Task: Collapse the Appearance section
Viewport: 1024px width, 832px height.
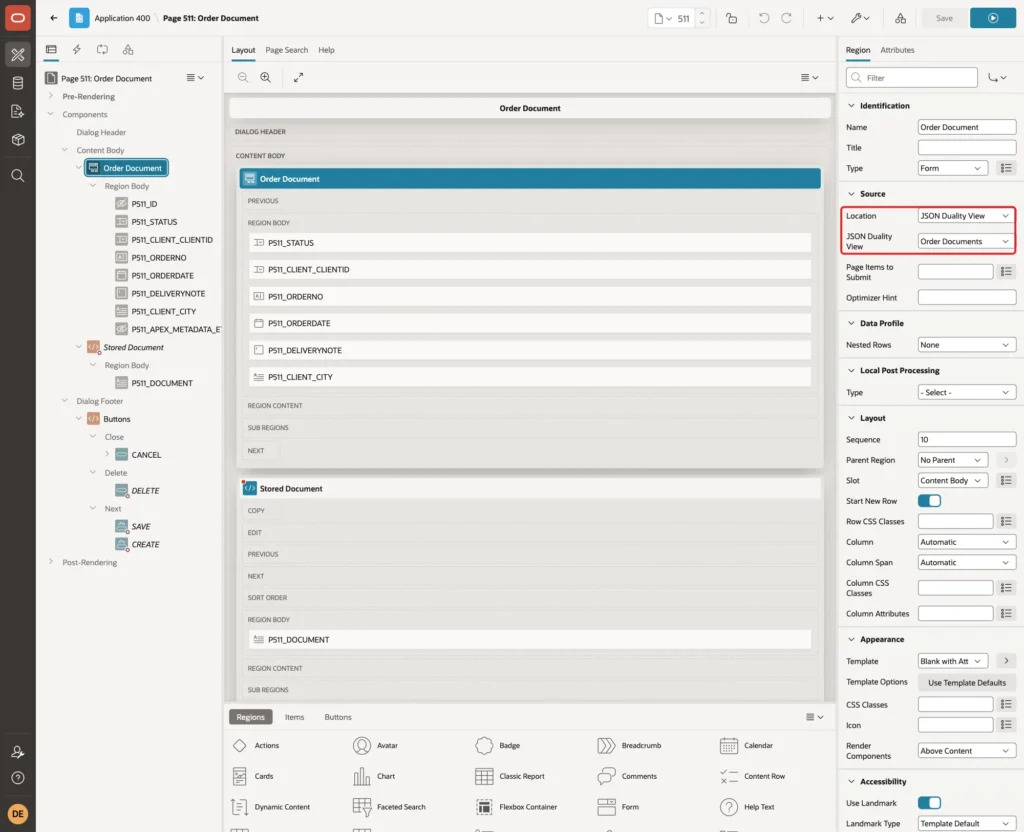Action: tap(851, 639)
